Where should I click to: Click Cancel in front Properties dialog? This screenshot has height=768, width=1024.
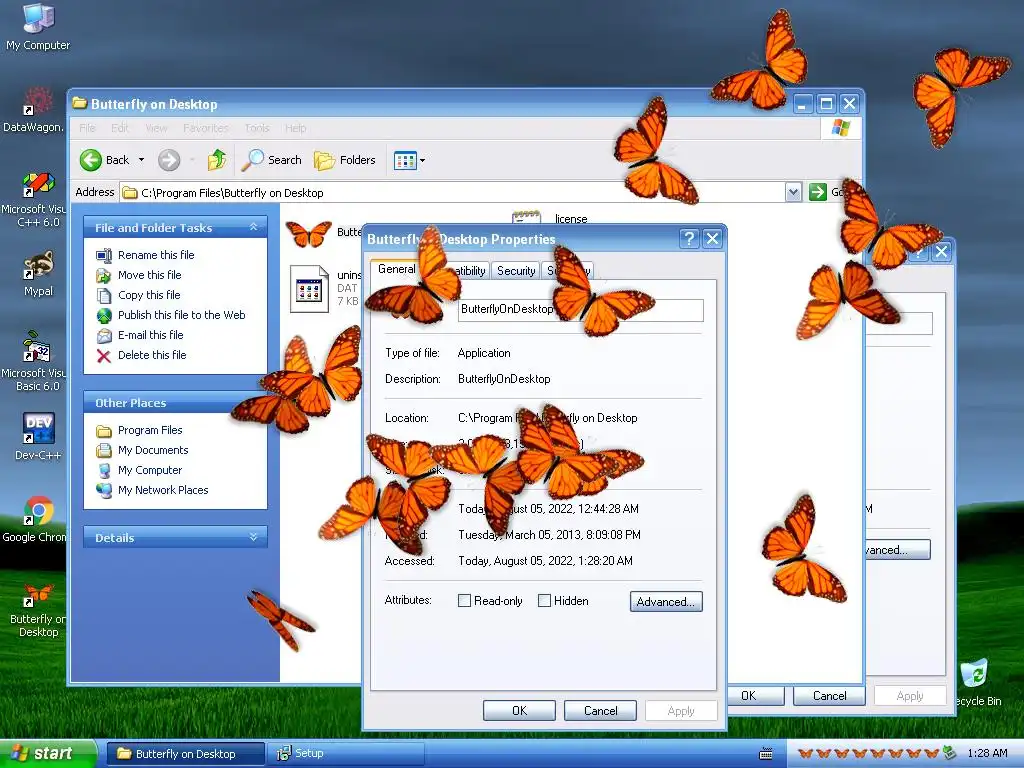(600, 711)
